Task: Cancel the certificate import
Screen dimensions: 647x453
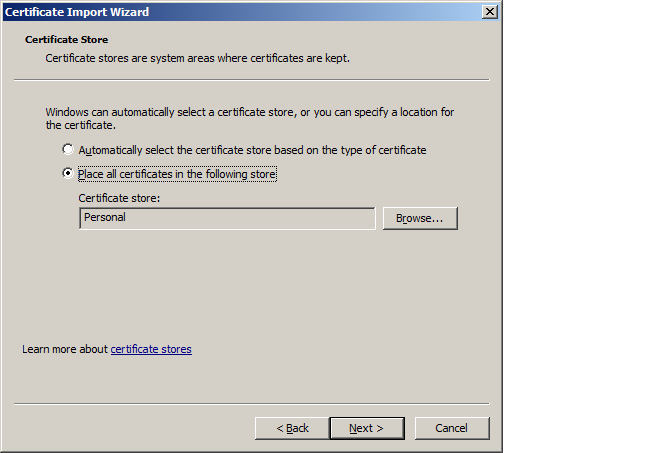Action: pyautogui.click(x=452, y=428)
